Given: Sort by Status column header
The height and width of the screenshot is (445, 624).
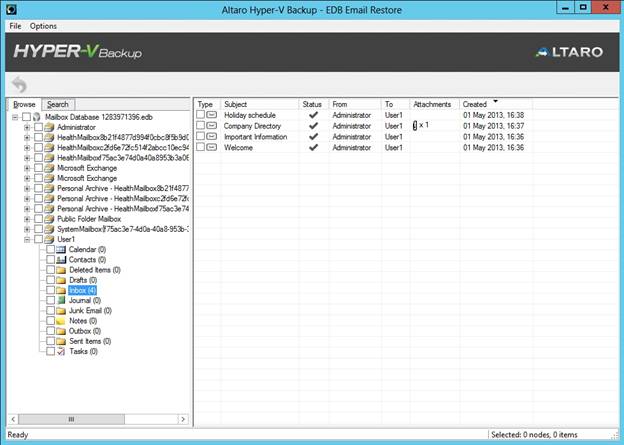Looking at the screenshot, I should click(x=314, y=104).
